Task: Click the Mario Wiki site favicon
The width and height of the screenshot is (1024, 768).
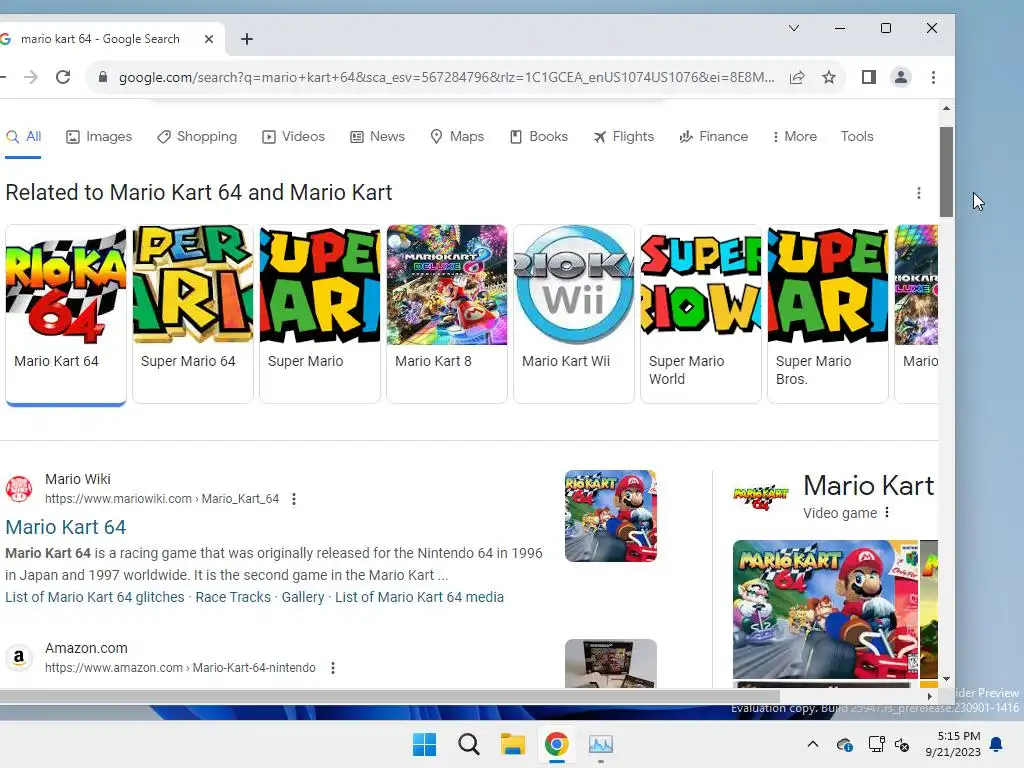Action: 19,488
